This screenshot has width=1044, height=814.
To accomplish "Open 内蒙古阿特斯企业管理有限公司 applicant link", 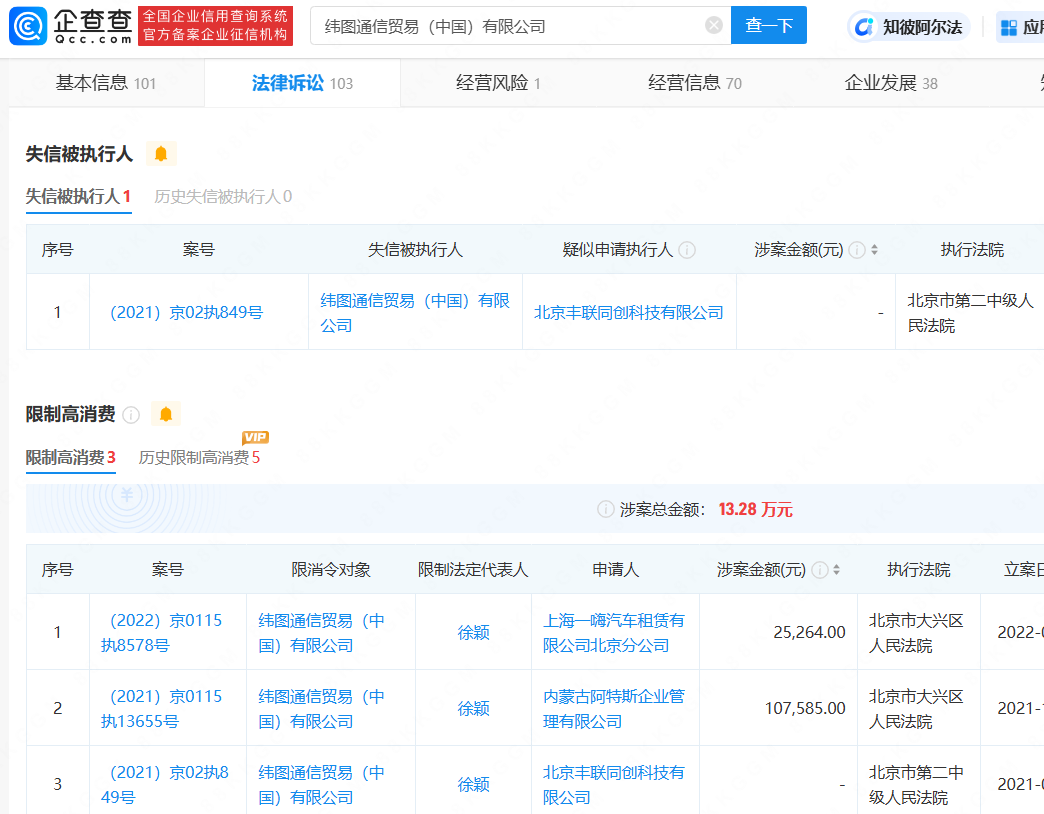I will (x=613, y=708).
